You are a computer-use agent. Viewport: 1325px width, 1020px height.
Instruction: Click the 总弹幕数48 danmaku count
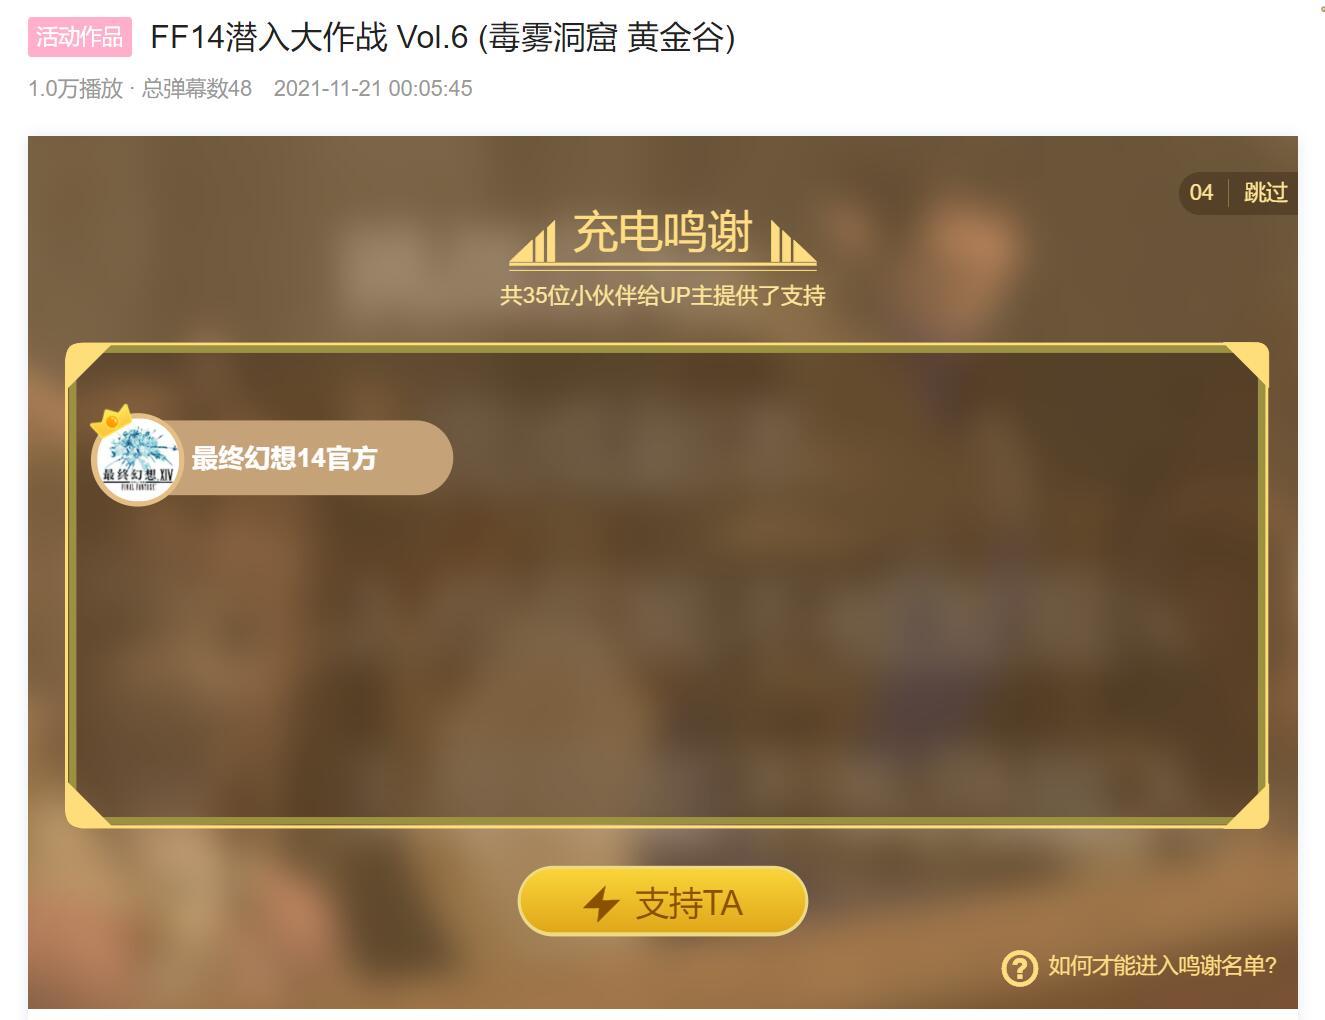(196, 88)
